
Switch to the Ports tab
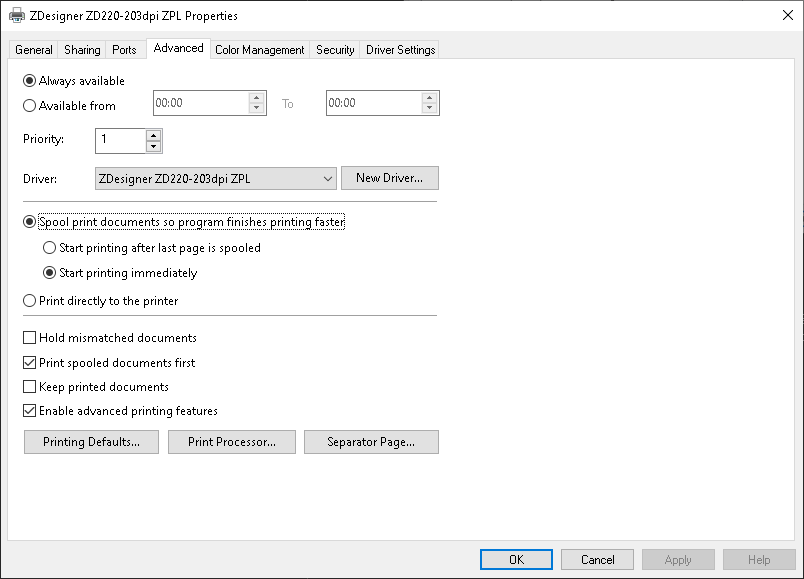pos(124,49)
